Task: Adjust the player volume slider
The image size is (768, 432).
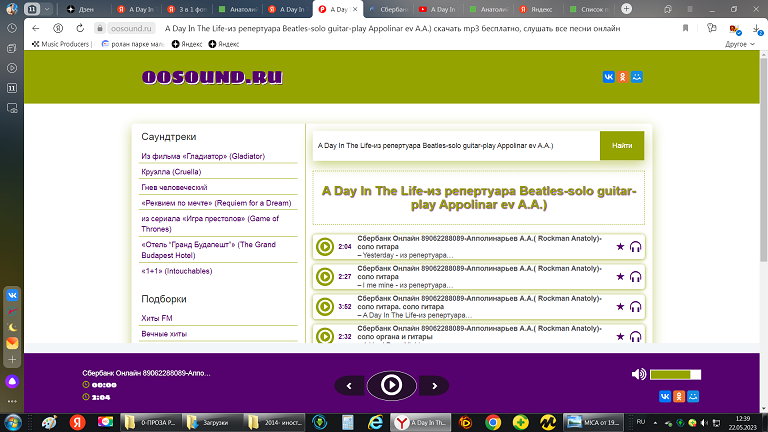Action: (675, 375)
